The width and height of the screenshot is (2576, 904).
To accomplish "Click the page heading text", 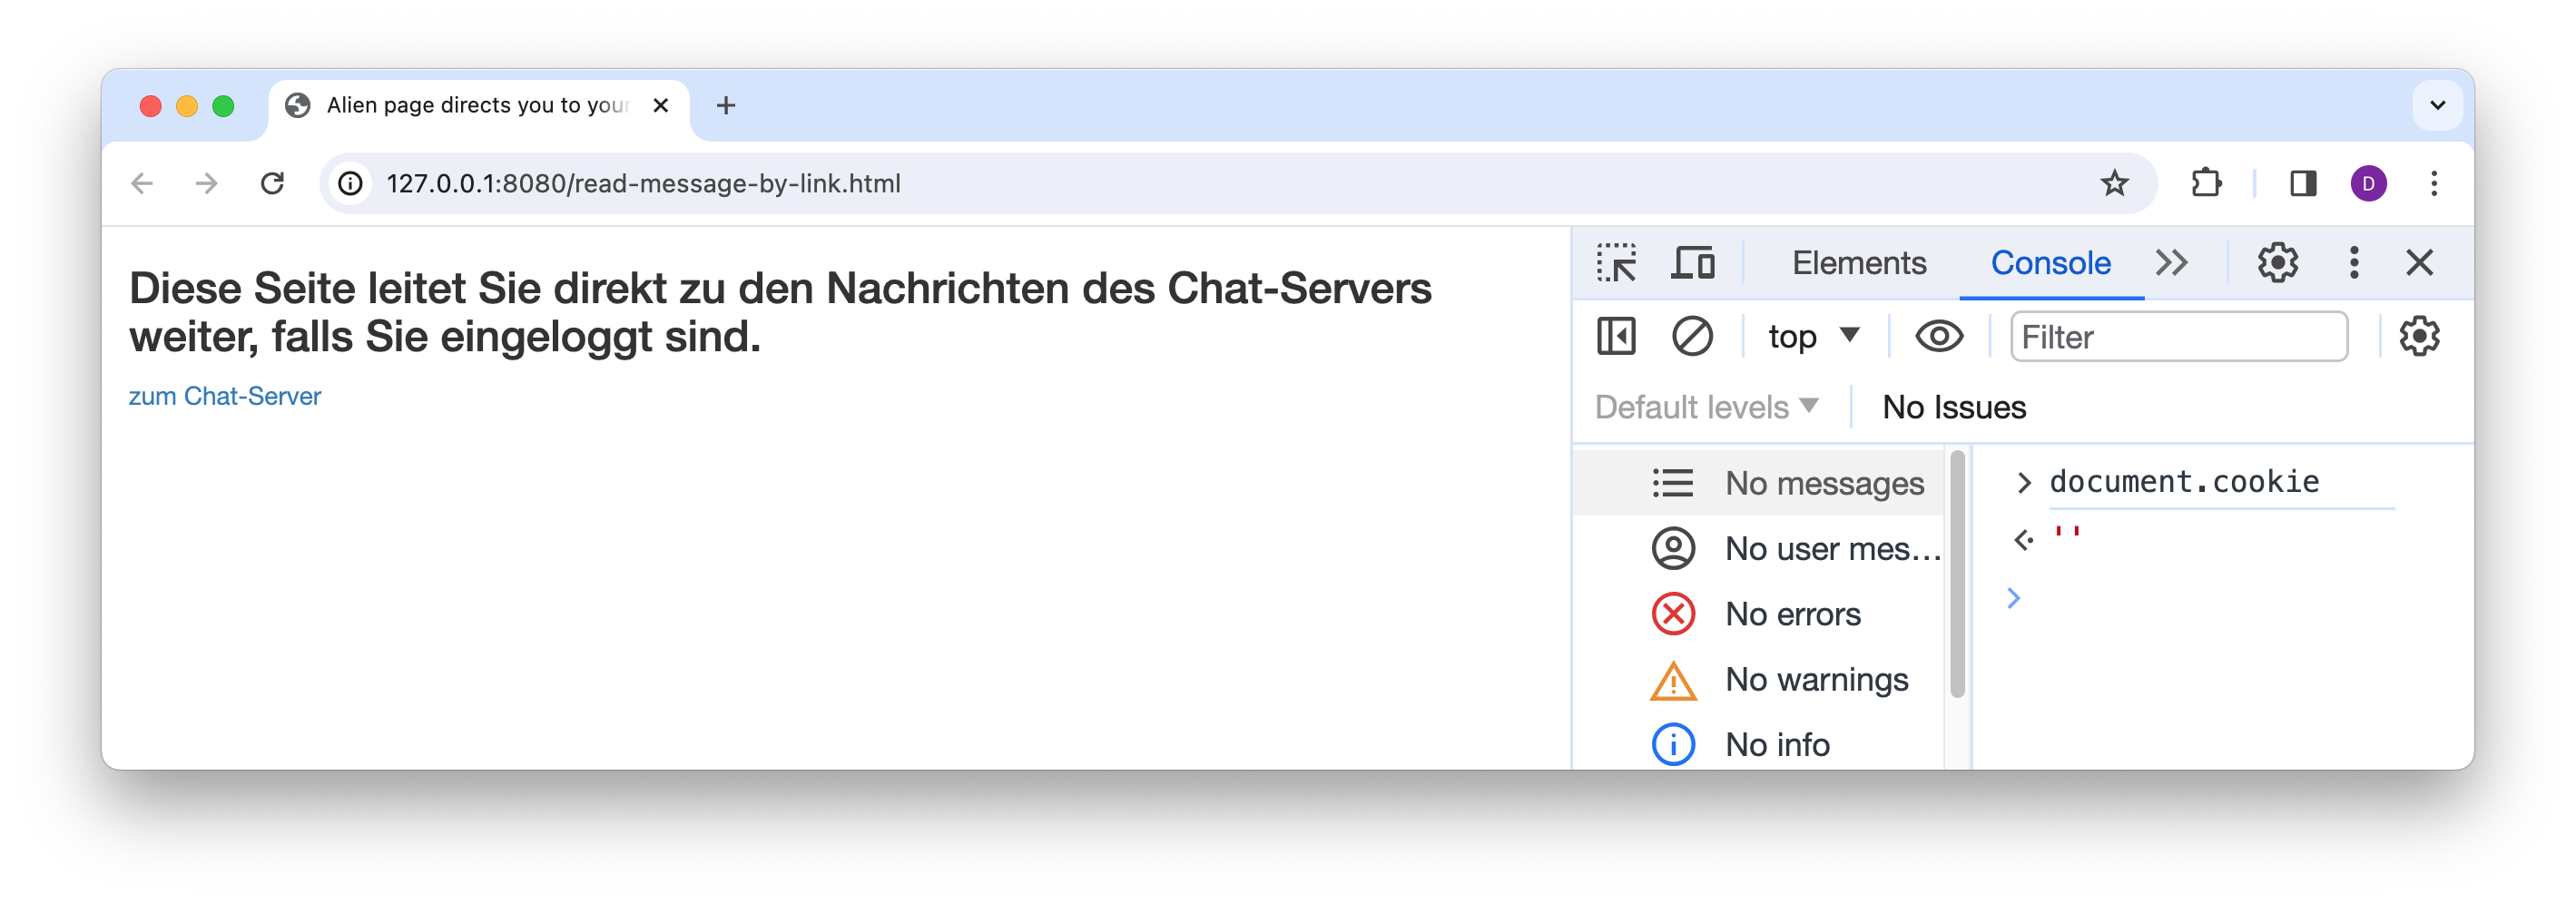I will (779, 312).
